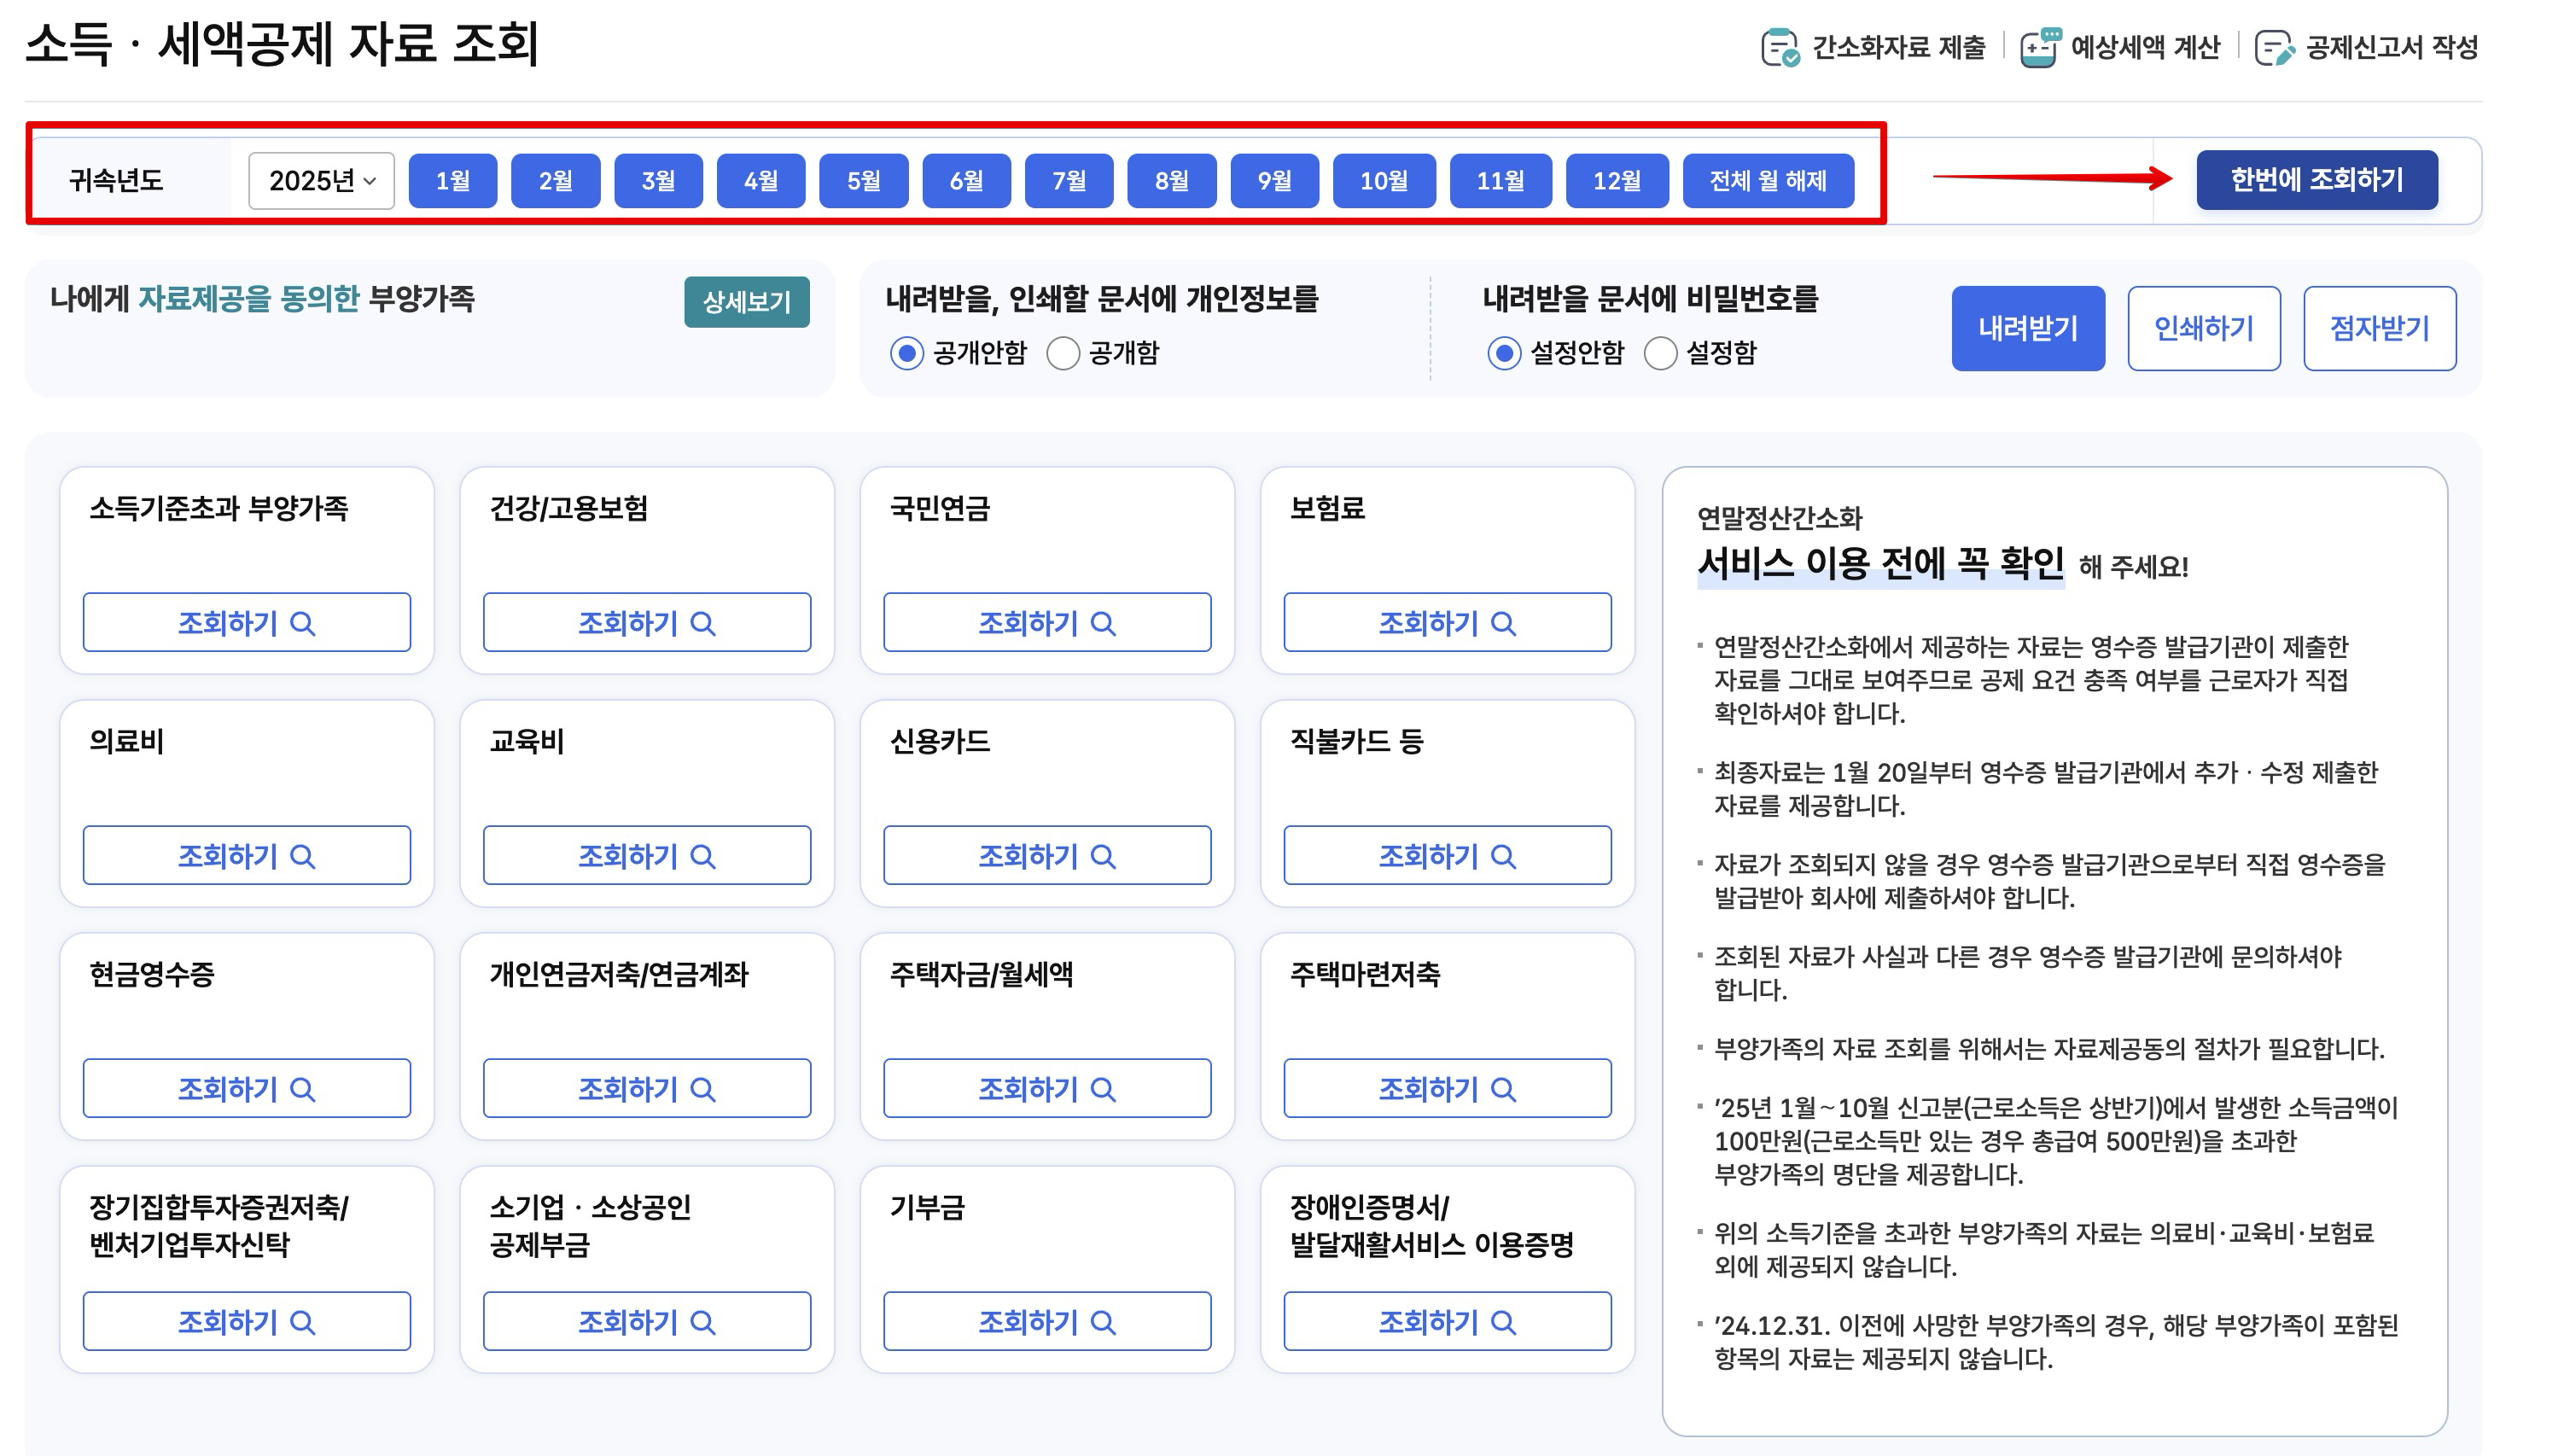Click magnifier icon in 건강/고용보험 card
This screenshot has height=1456, width=2564.
(703, 623)
